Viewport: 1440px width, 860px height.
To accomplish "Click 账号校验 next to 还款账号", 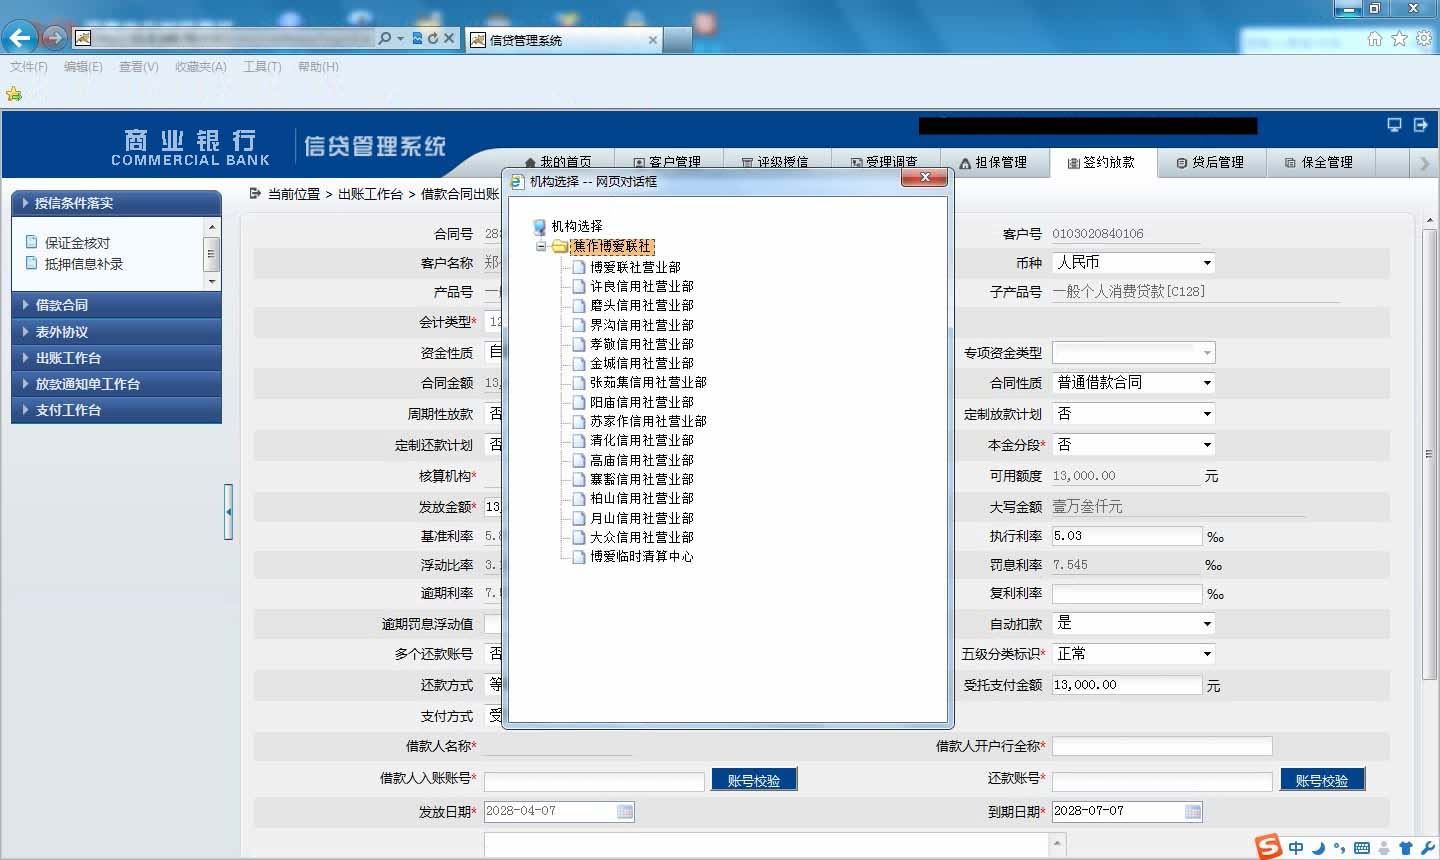I will tap(1322, 780).
